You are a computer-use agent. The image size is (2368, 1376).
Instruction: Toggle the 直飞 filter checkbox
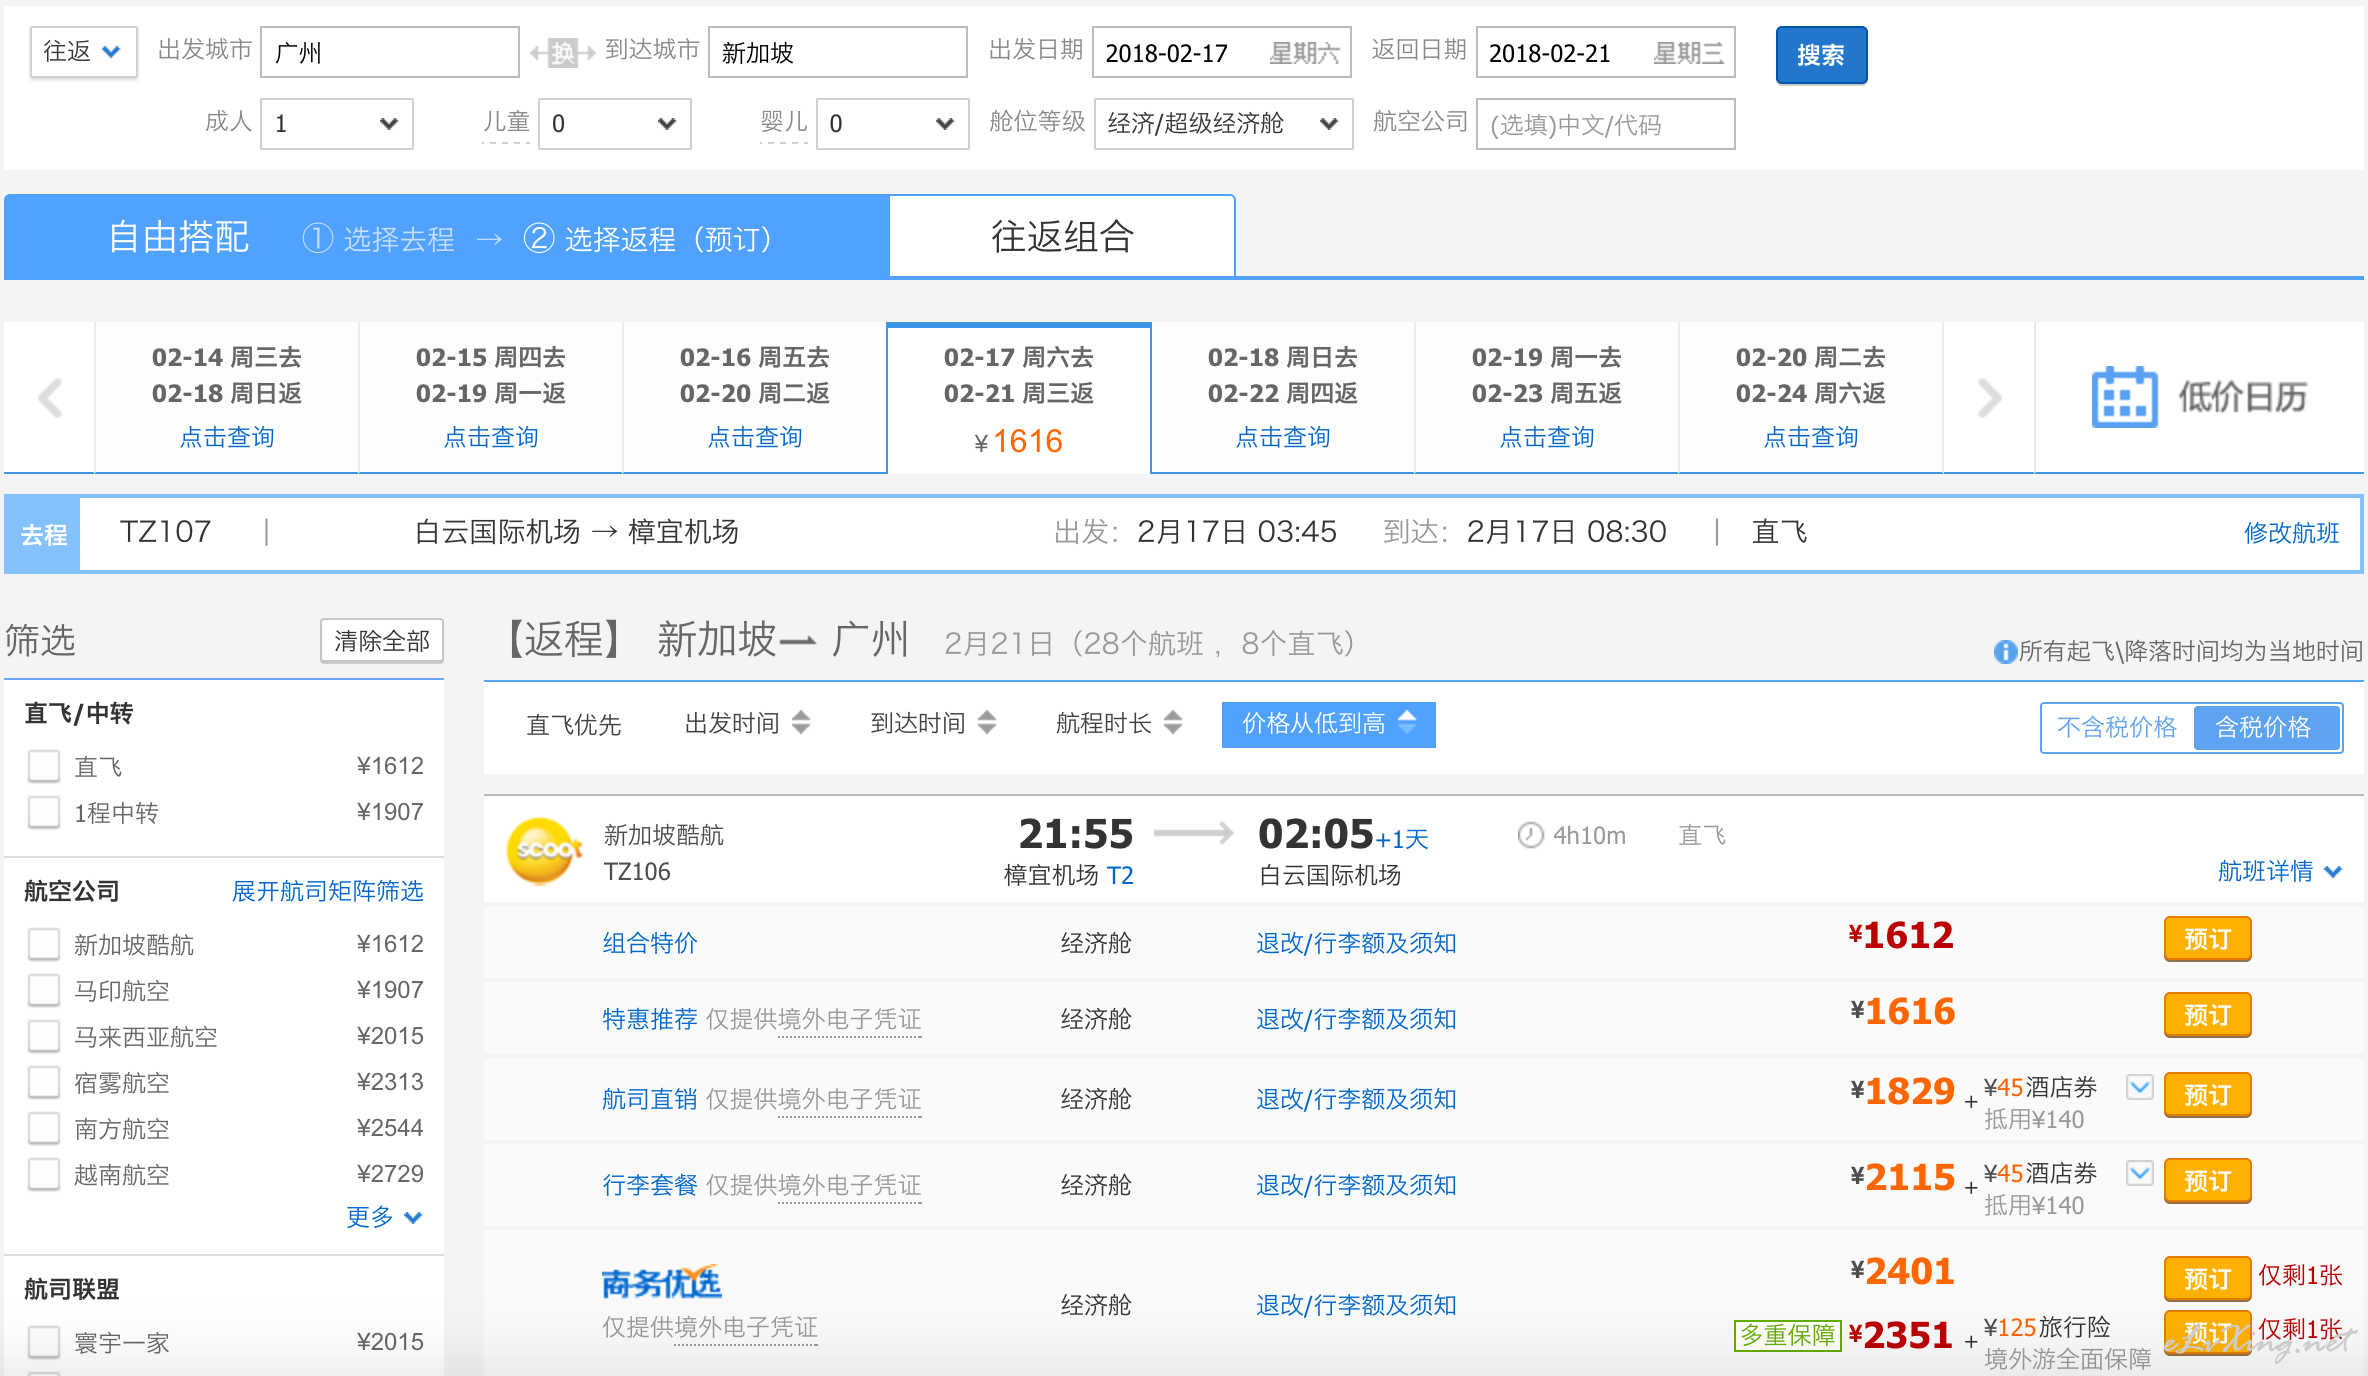click(x=44, y=766)
